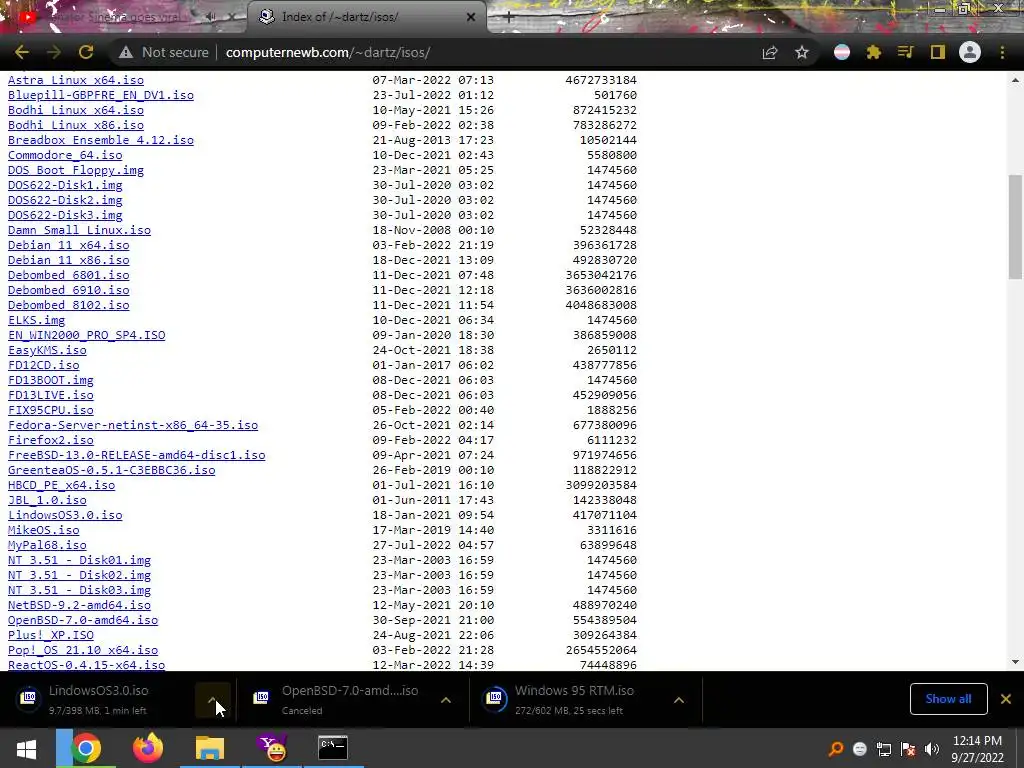Close the downloads bar
This screenshot has width=1024, height=768.
pos(1006,699)
